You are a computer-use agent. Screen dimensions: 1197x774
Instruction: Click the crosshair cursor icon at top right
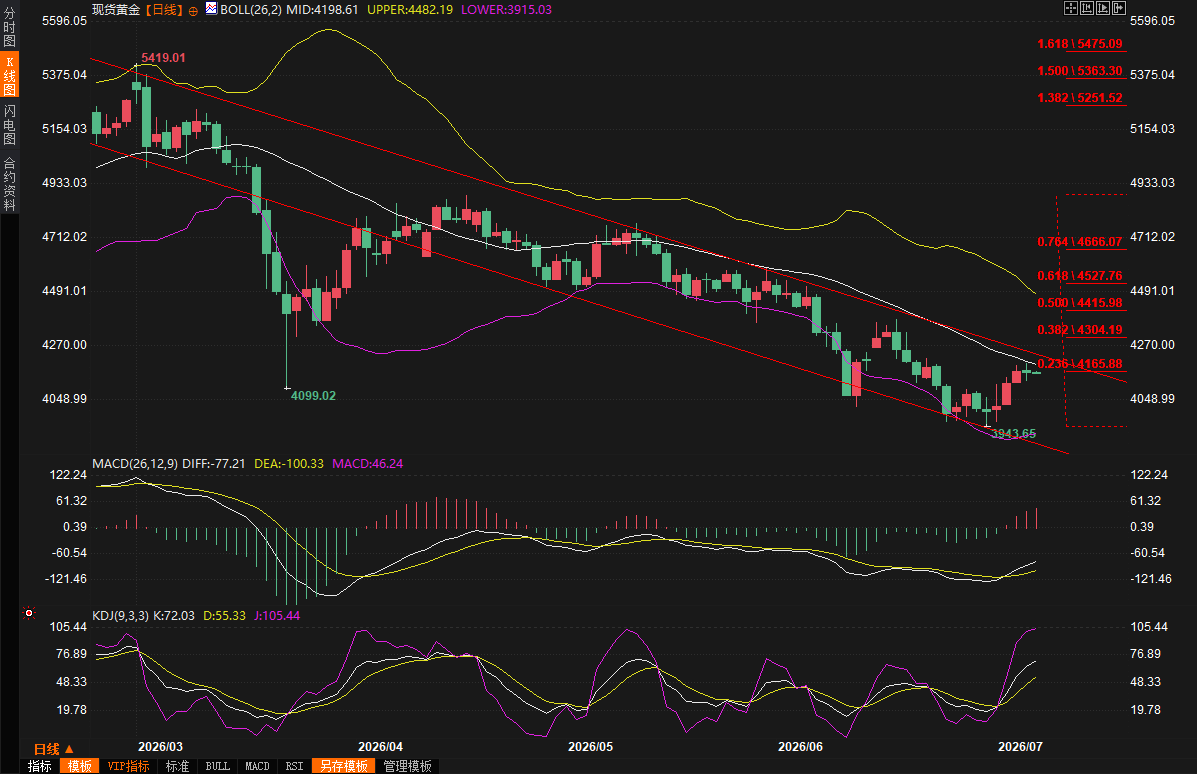coord(1071,8)
